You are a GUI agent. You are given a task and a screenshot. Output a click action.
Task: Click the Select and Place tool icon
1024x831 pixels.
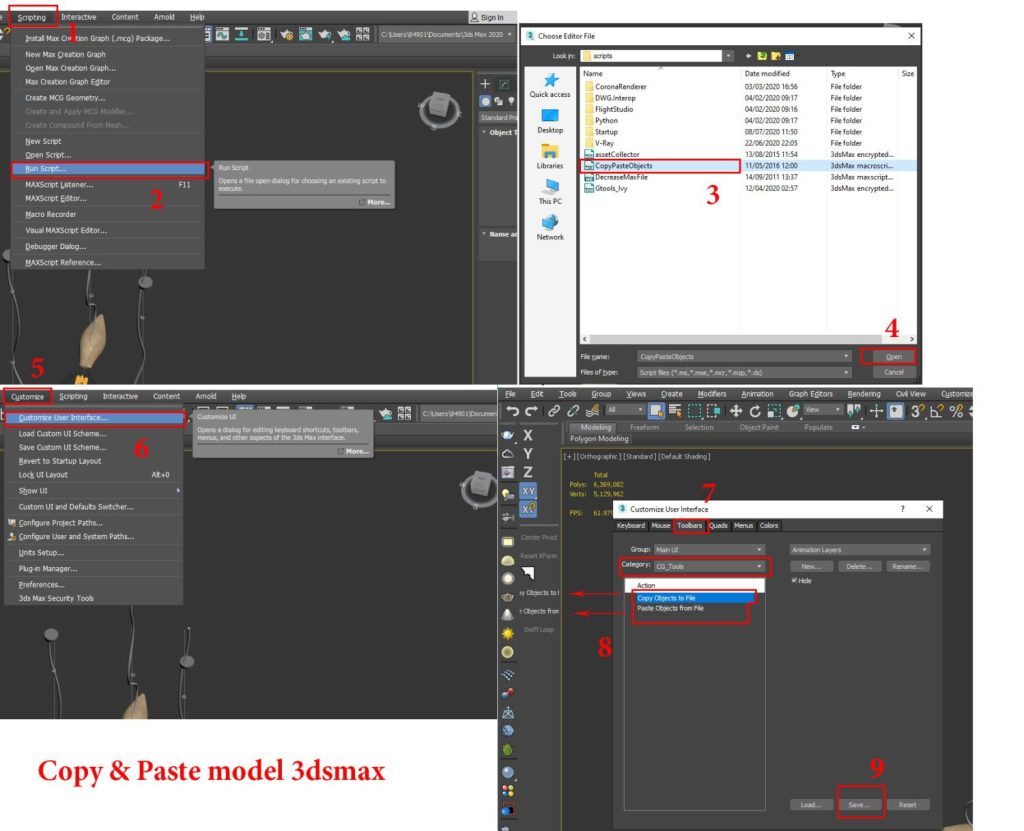pos(793,411)
